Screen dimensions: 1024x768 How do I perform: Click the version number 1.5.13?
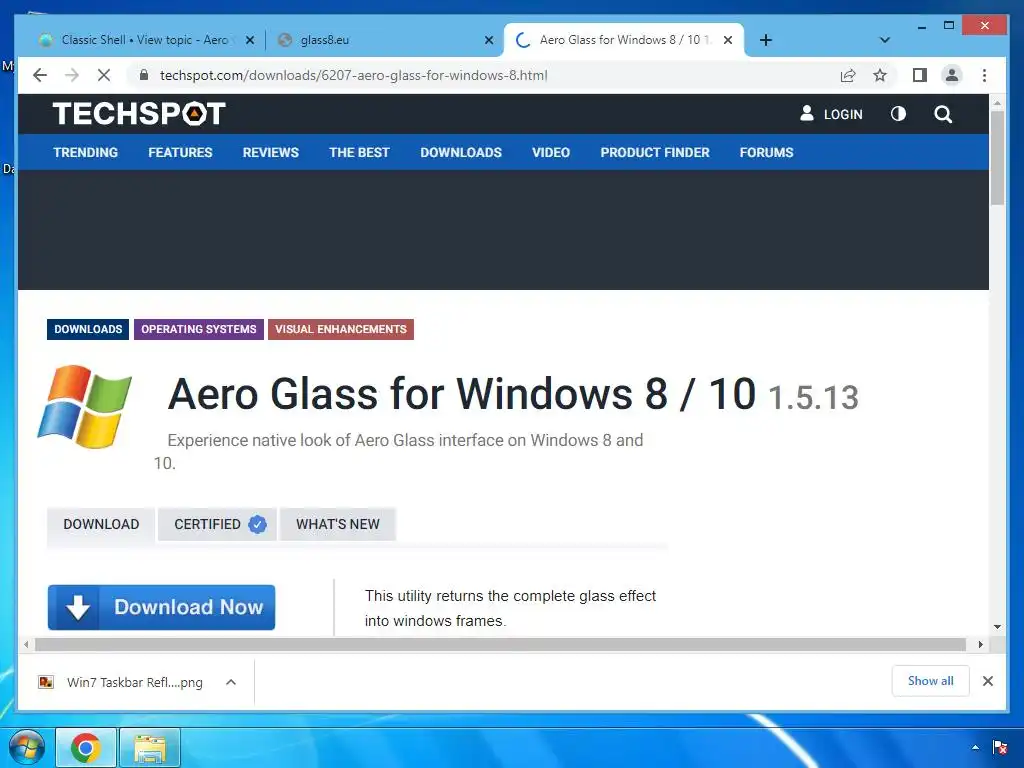[x=813, y=398]
